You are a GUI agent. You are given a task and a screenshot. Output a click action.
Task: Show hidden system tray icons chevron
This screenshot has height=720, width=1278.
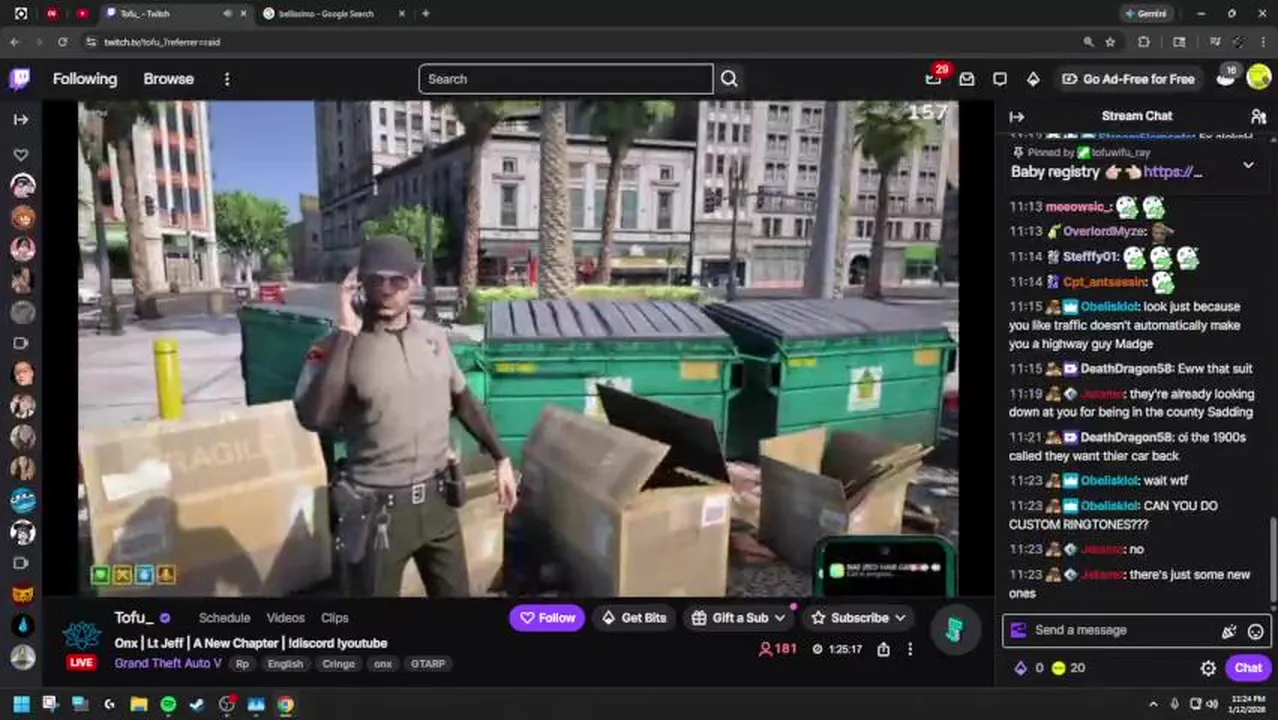point(1153,704)
